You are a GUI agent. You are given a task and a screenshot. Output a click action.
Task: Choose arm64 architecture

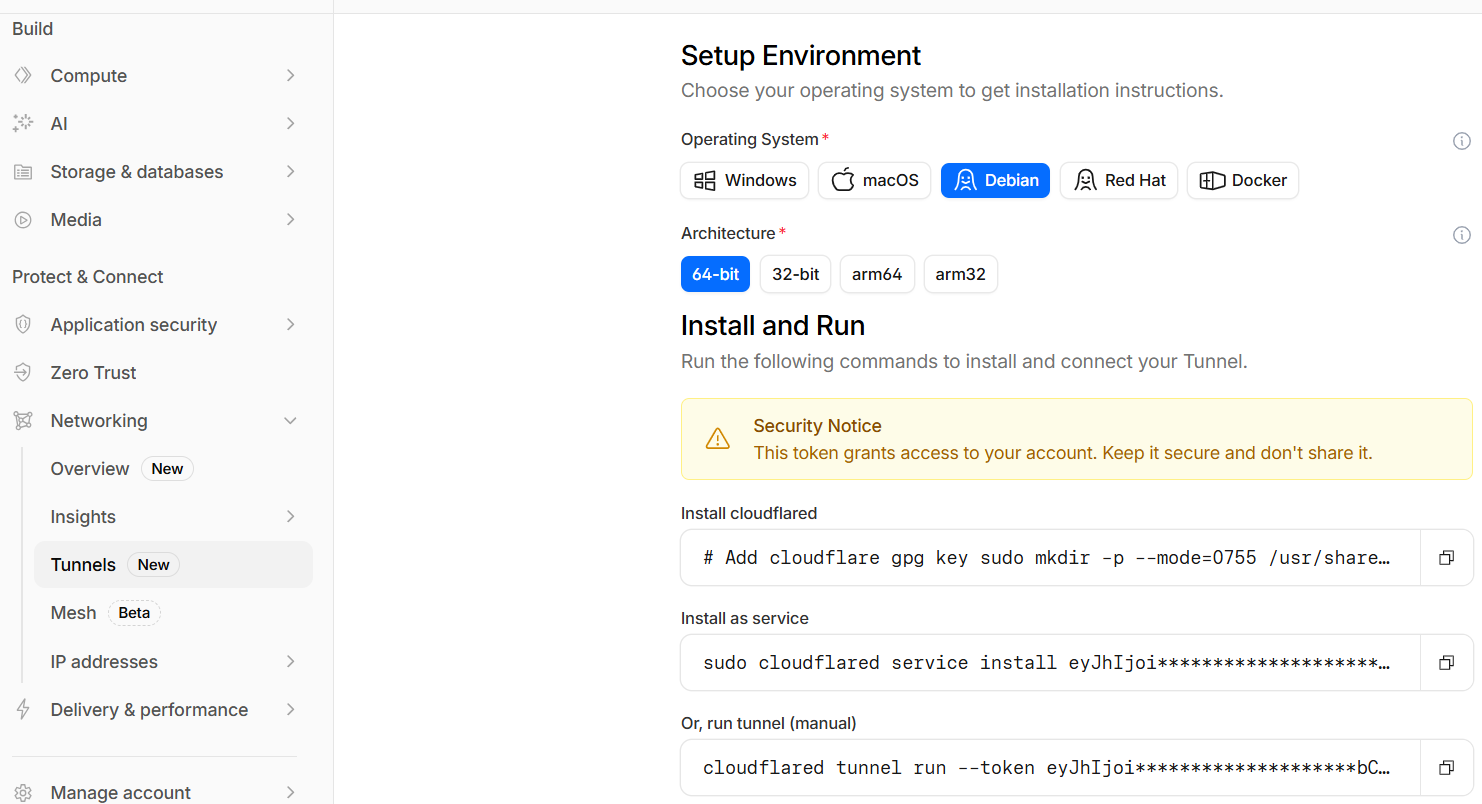pyautogui.click(x=877, y=274)
